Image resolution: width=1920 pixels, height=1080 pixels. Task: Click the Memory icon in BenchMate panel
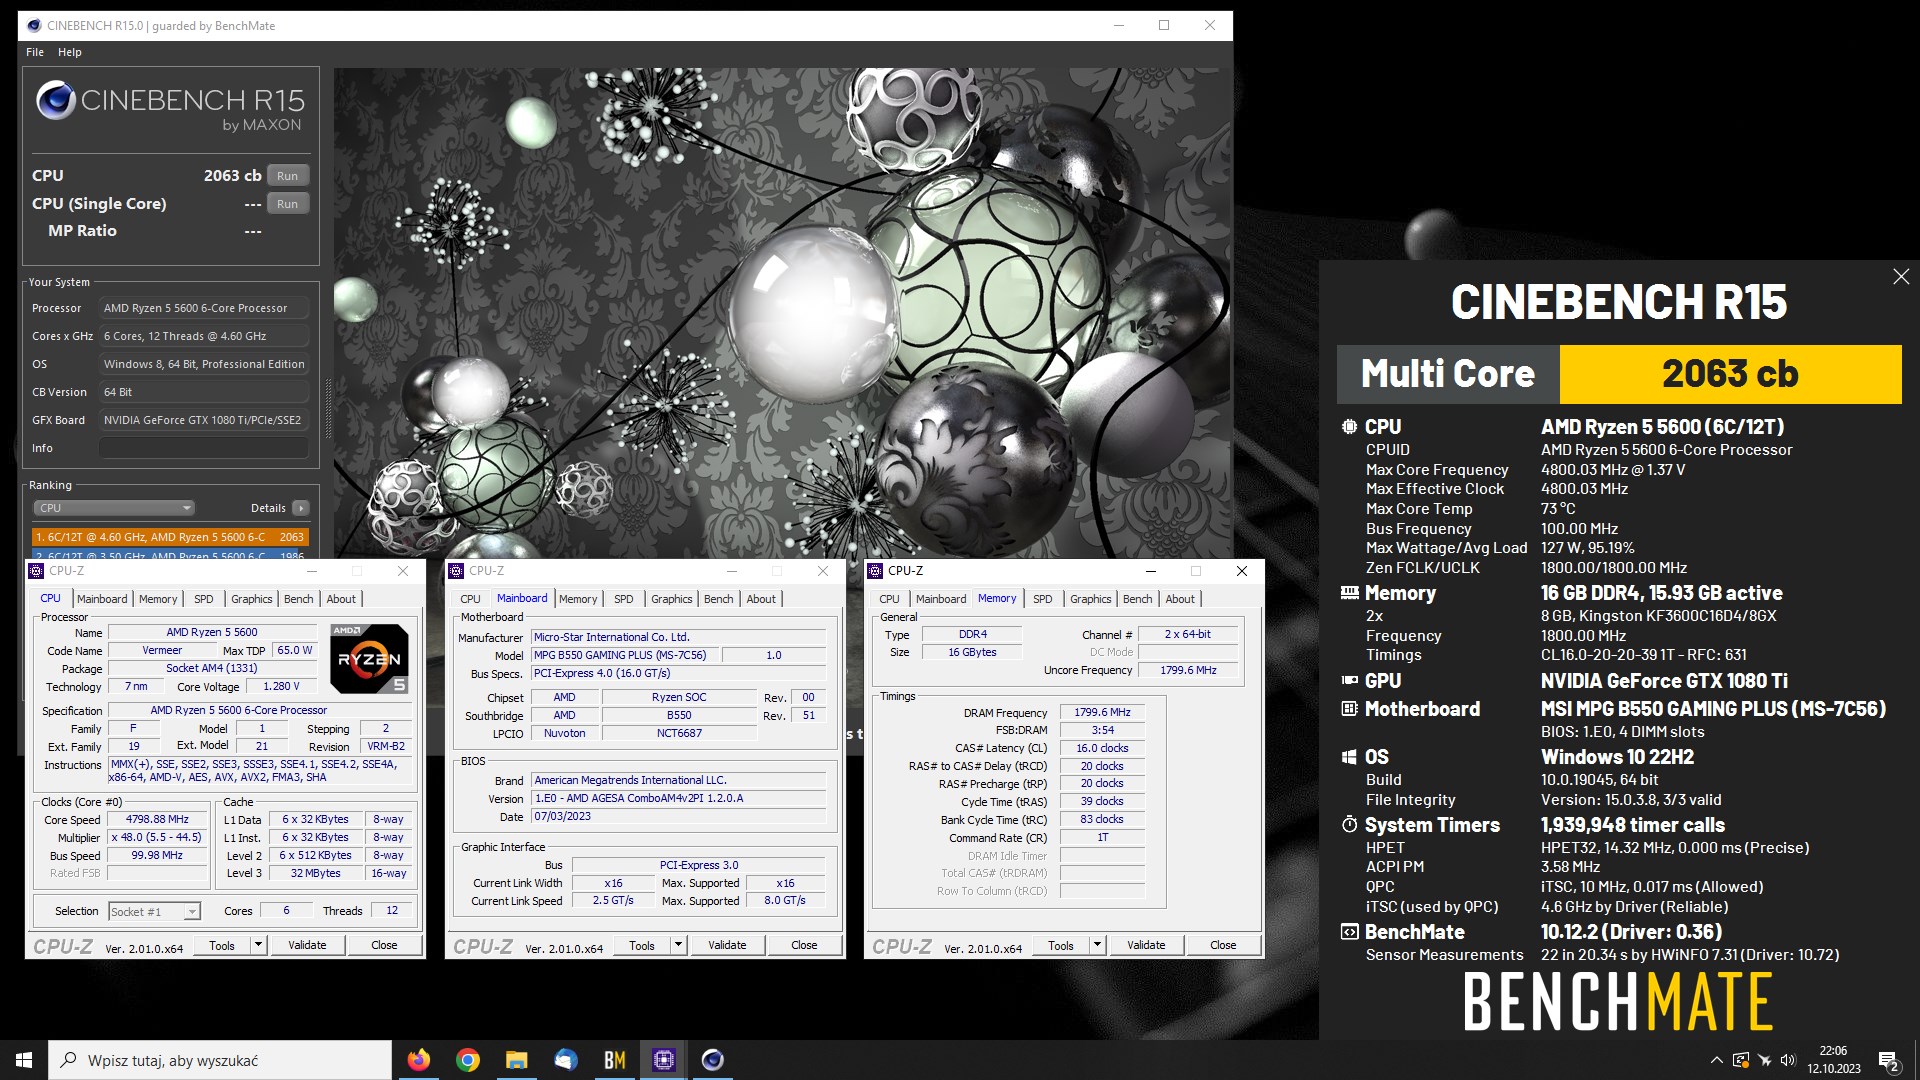1349,593
